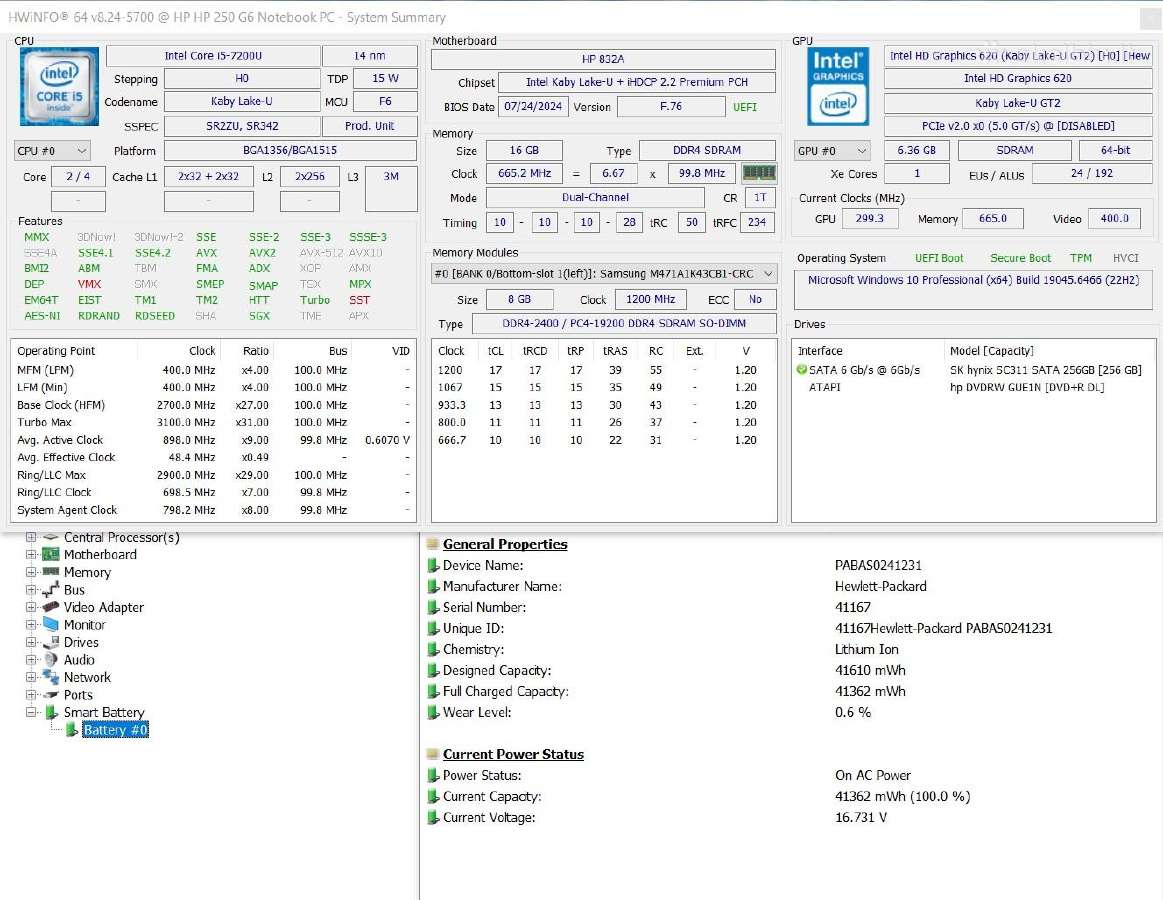Click the Full Charged Capacity value 41362 mWh
Viewport: 1163px width, 900px height.
(870, 692)
